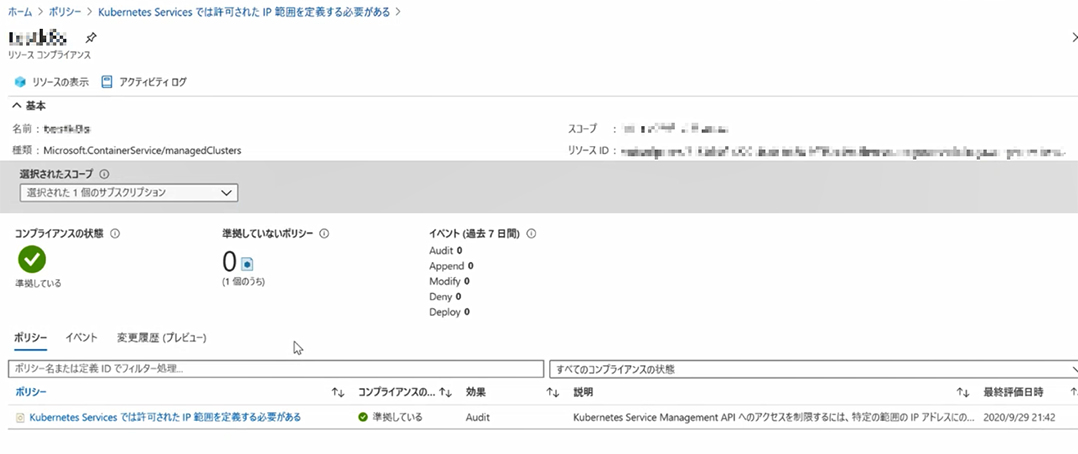Click info icon next to 選択されたスコープ
This screenshot has width=1078, height=454.
104,174
